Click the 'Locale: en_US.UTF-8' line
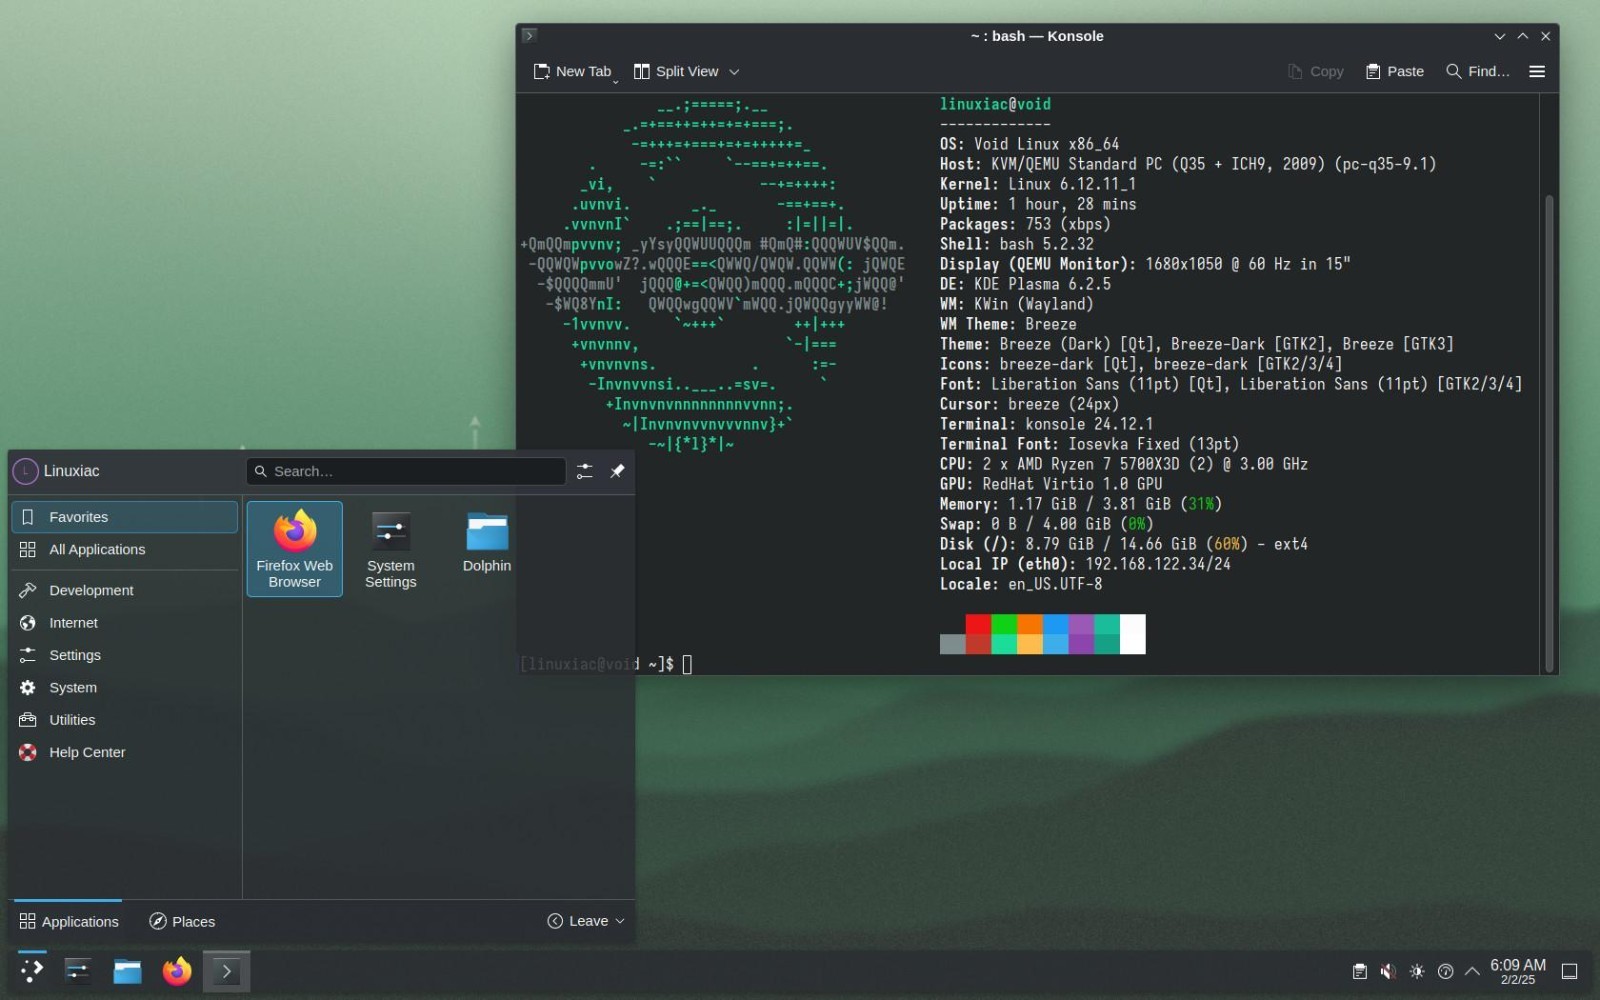 1020,584
